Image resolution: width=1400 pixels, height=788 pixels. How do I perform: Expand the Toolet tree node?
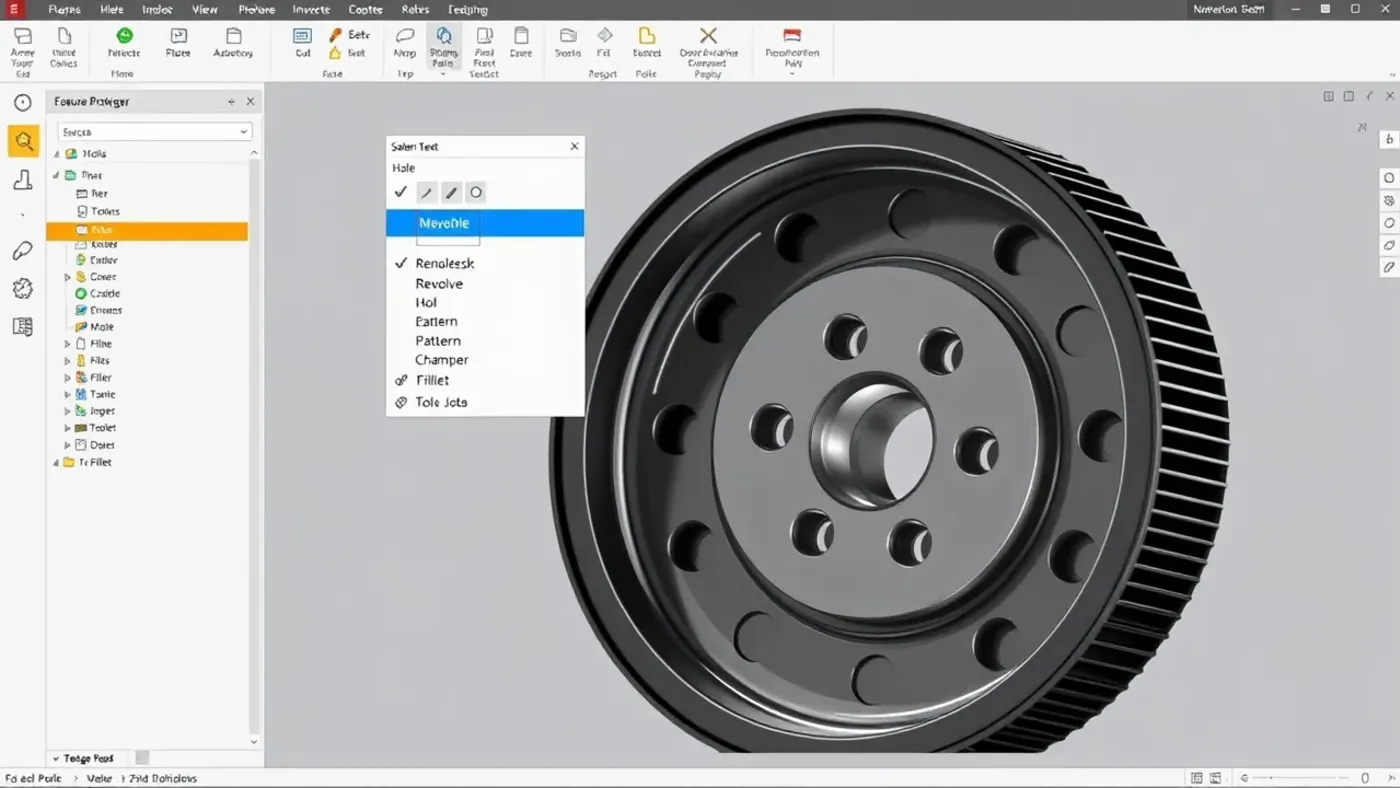coord(68,428)
